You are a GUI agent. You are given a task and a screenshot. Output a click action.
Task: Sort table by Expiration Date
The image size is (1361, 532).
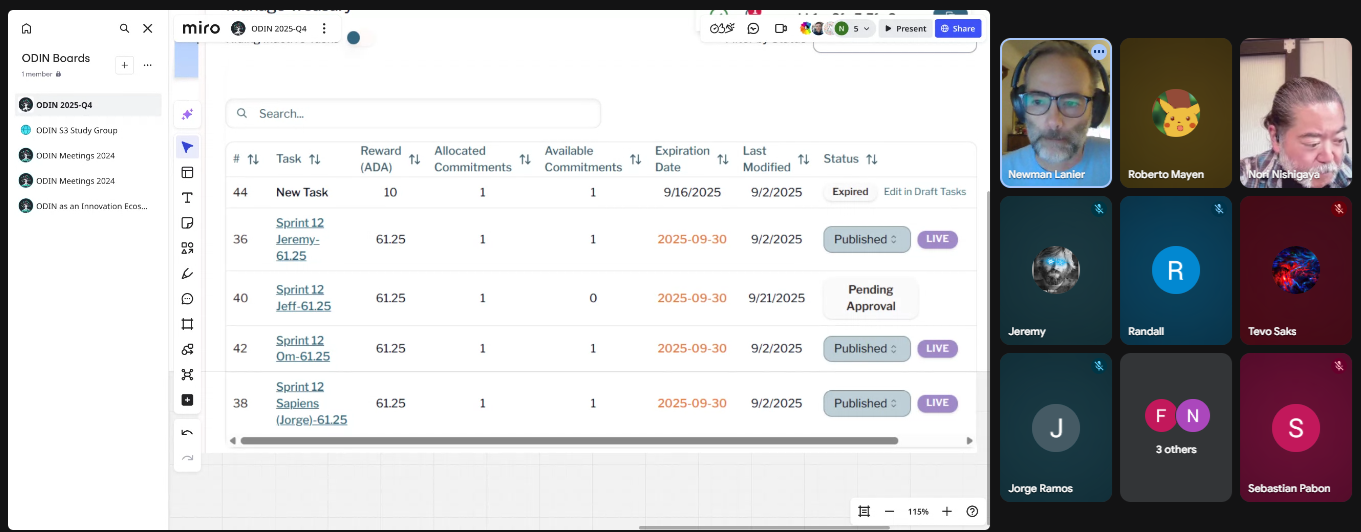(723, 160)
